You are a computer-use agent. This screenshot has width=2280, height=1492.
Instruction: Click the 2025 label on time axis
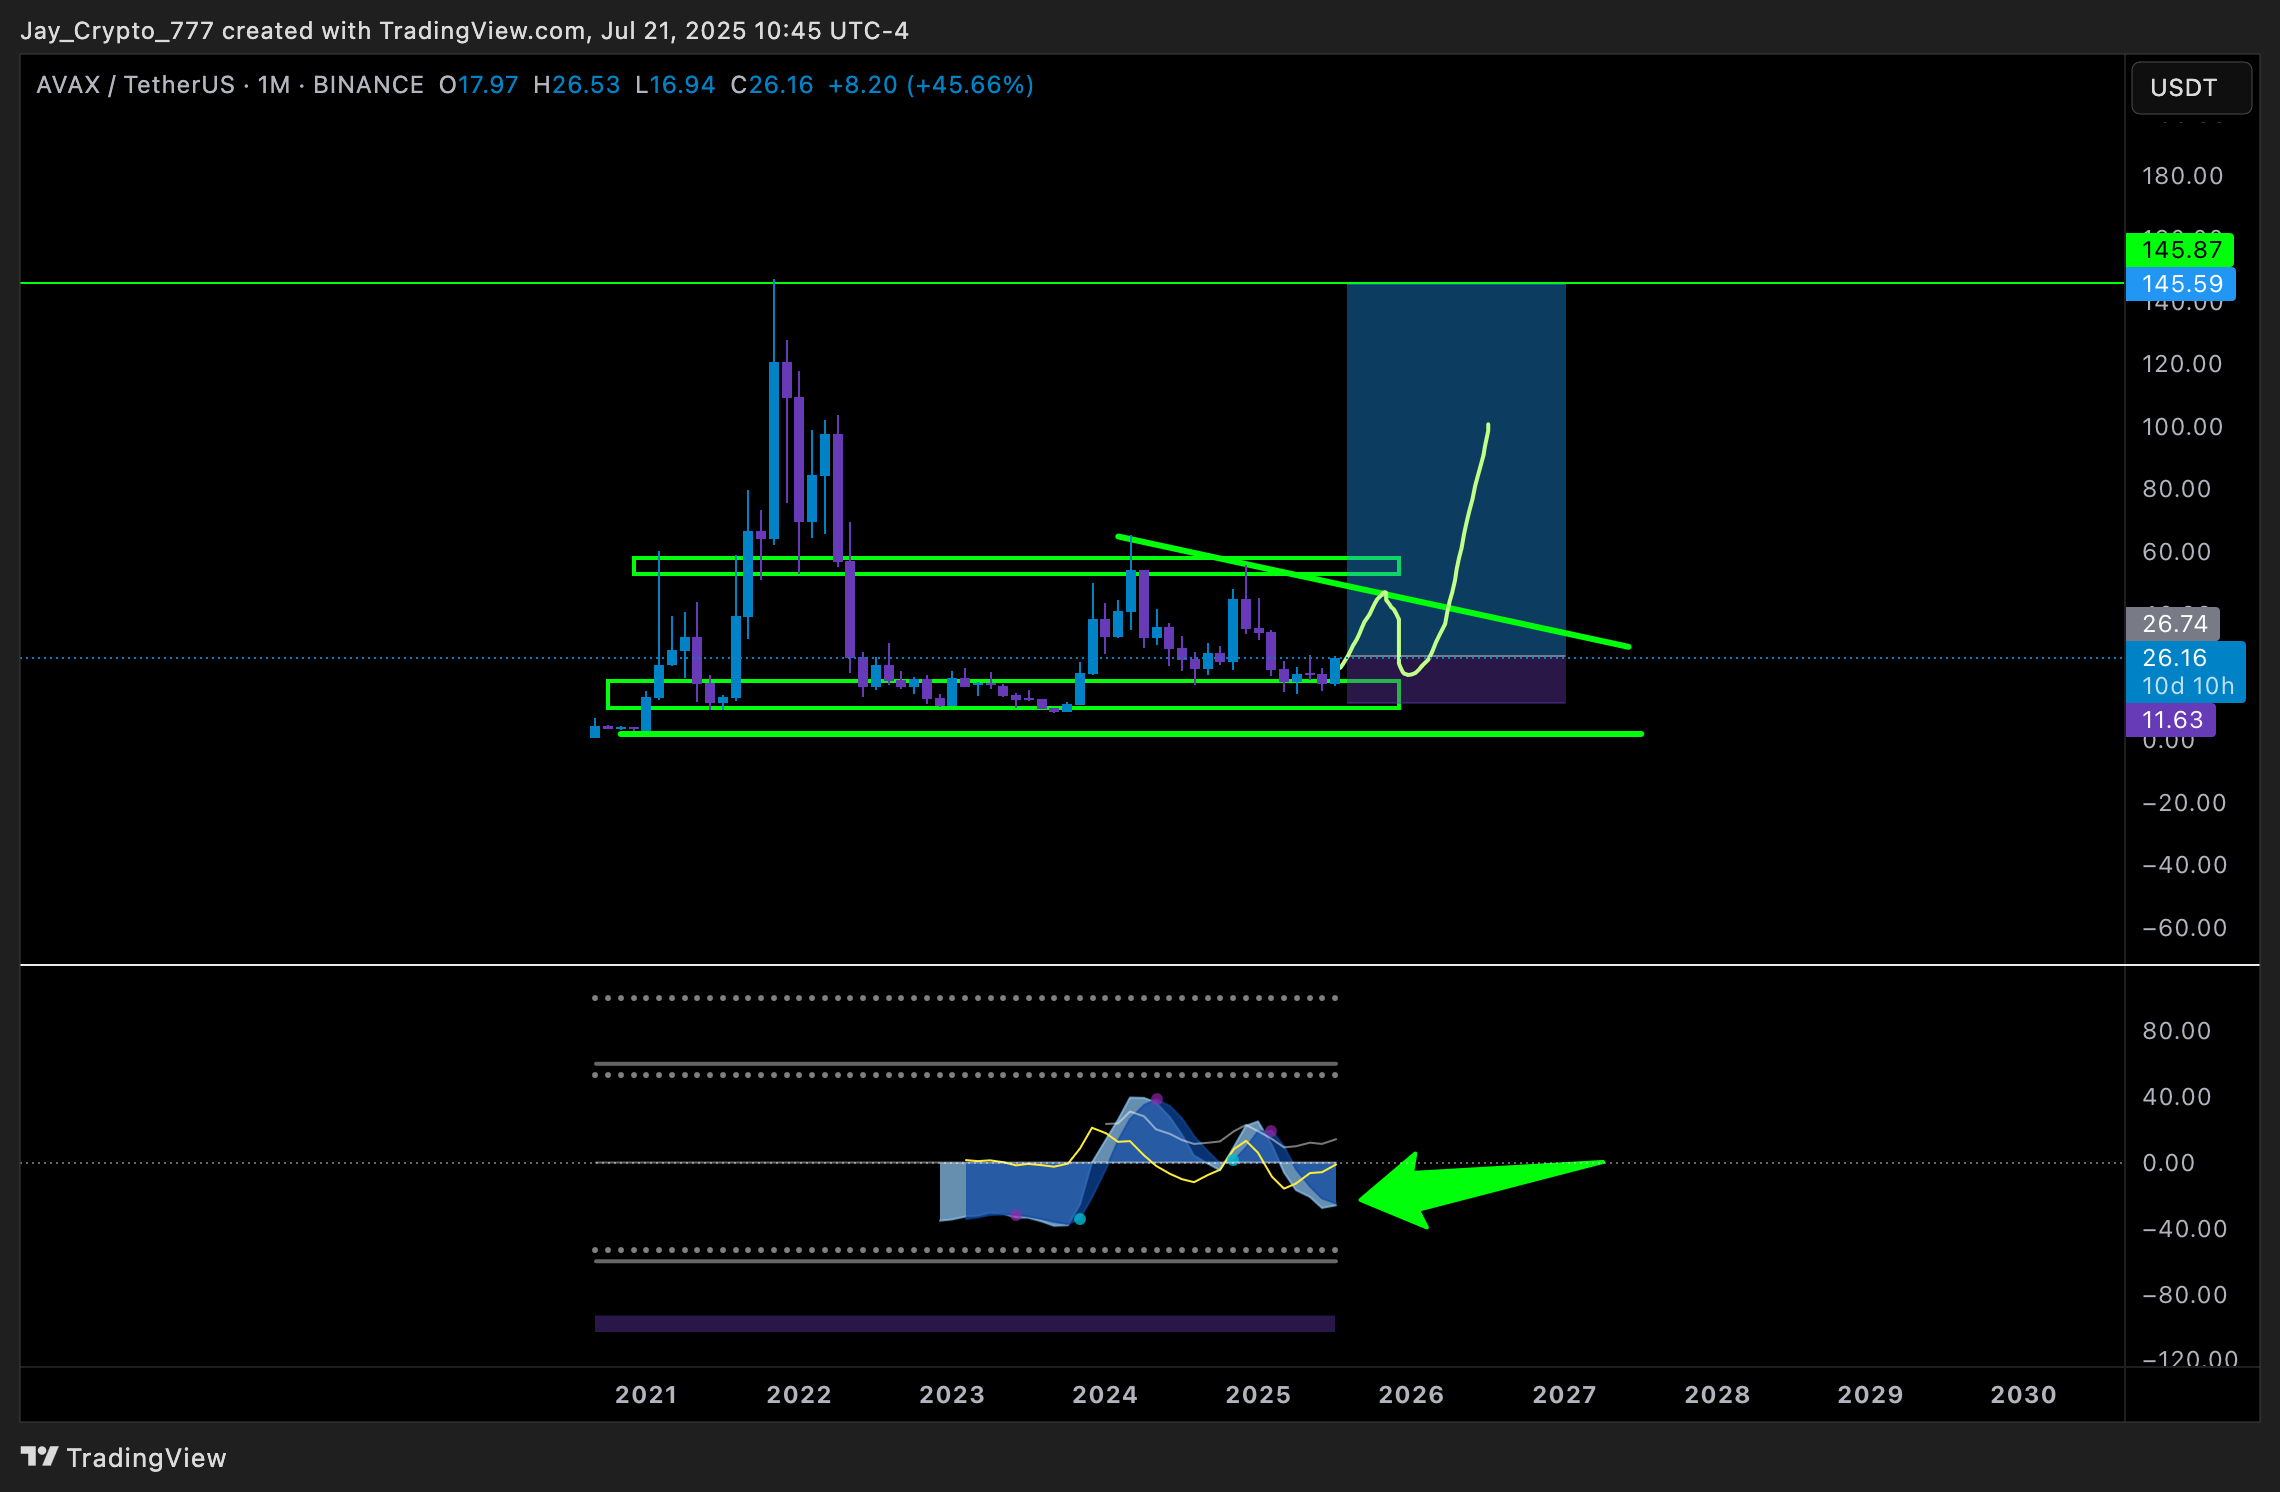pyautogui.click(x=1258, y=1394)
